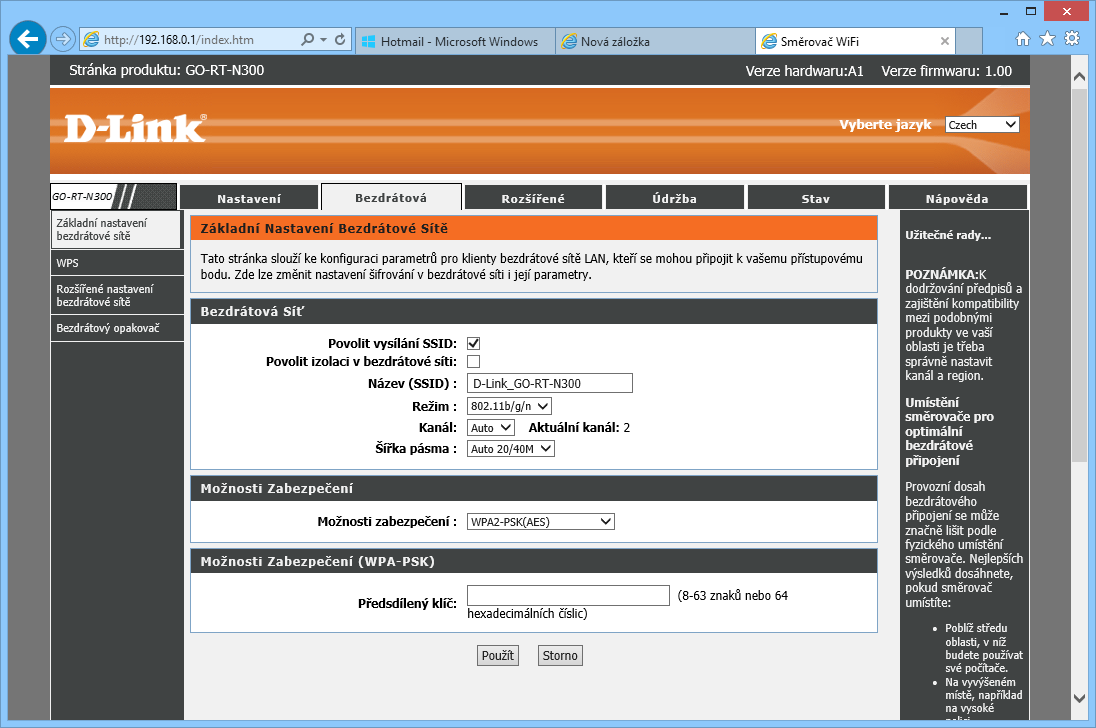Image resolution: width=1096 pixels, height=728 pixels.
Task: Disable the Povolit vysílání SSID checkbox
Action: 474,343
